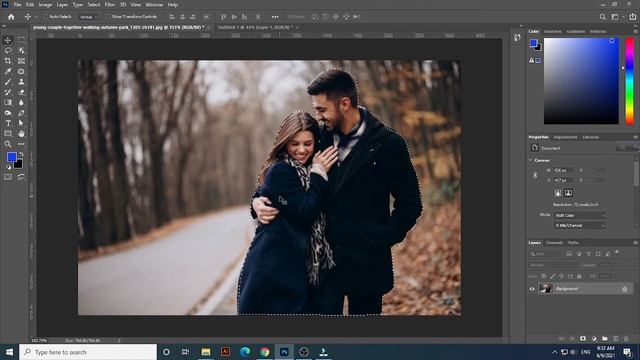Open the Layers panel options menu

pos(636,242)
